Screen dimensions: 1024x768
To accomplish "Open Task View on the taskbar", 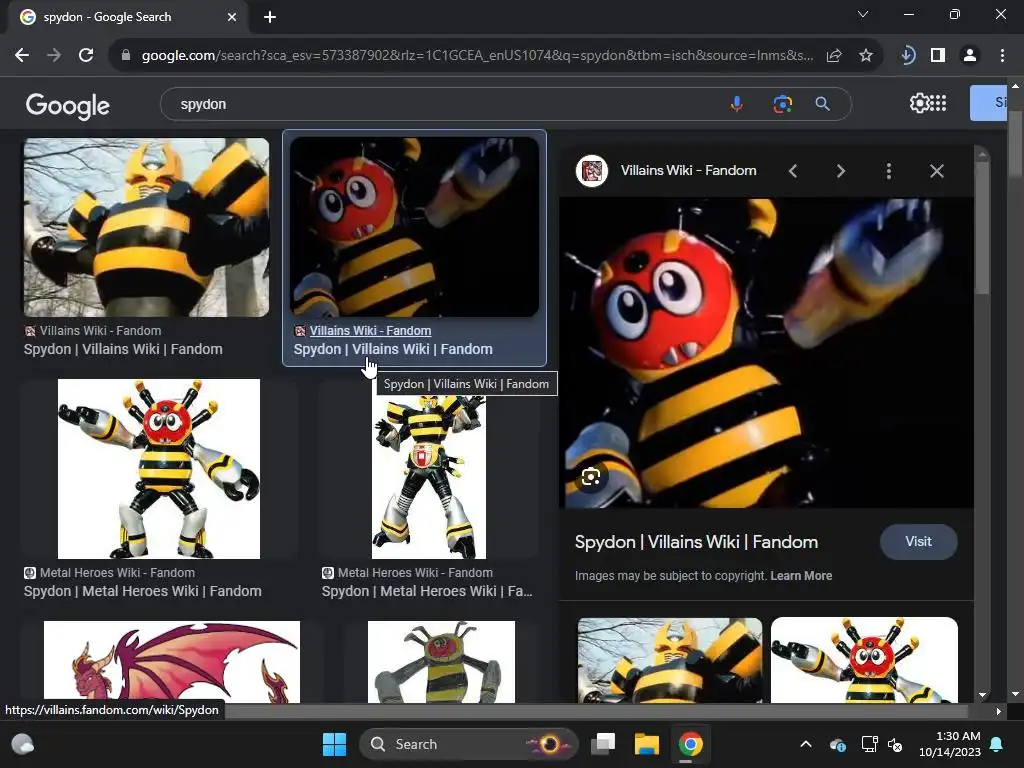I will pyautogui.click(x=603, y=744).
